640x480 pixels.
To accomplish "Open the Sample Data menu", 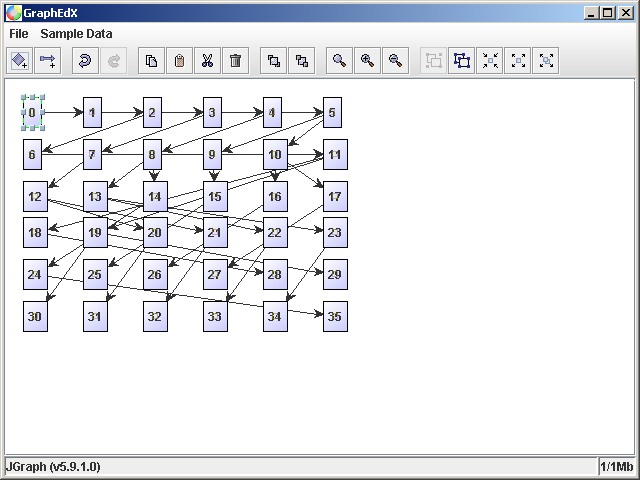I will (76, 33).
